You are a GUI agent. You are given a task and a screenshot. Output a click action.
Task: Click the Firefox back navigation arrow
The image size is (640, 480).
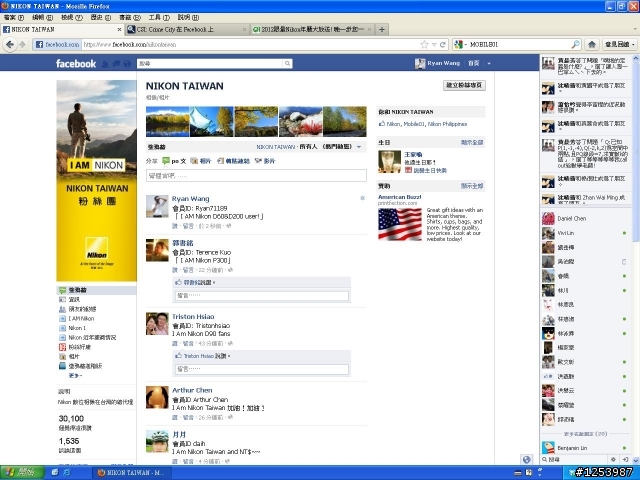point(10,44)
